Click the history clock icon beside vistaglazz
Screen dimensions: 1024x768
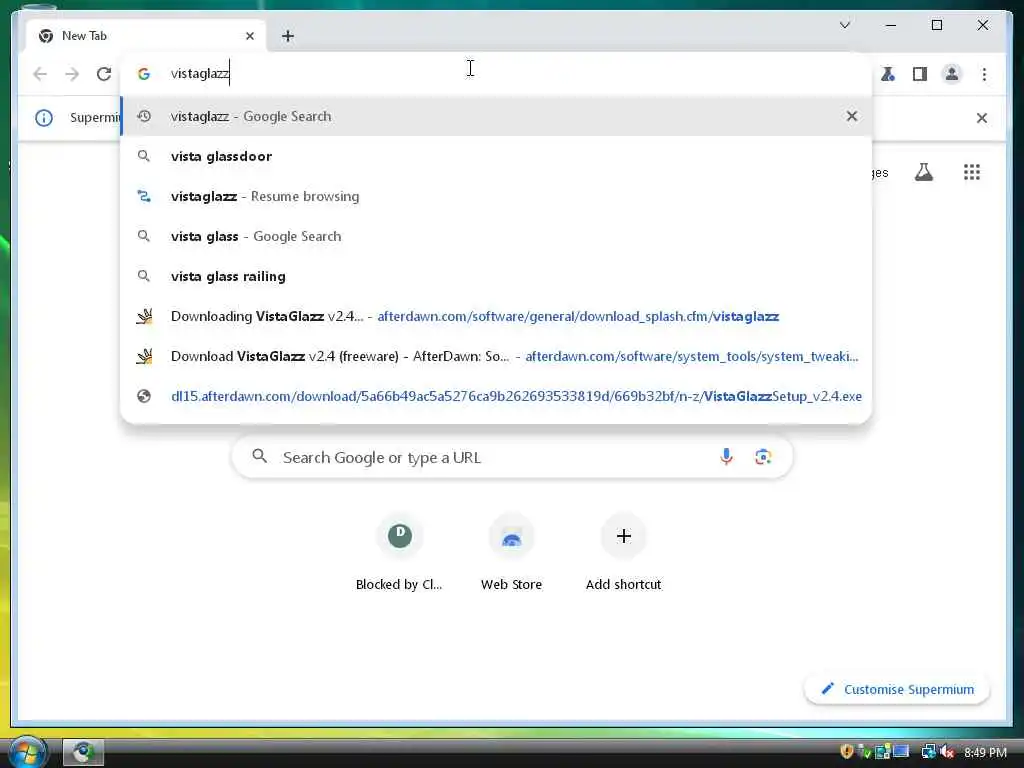click(144, 116)
